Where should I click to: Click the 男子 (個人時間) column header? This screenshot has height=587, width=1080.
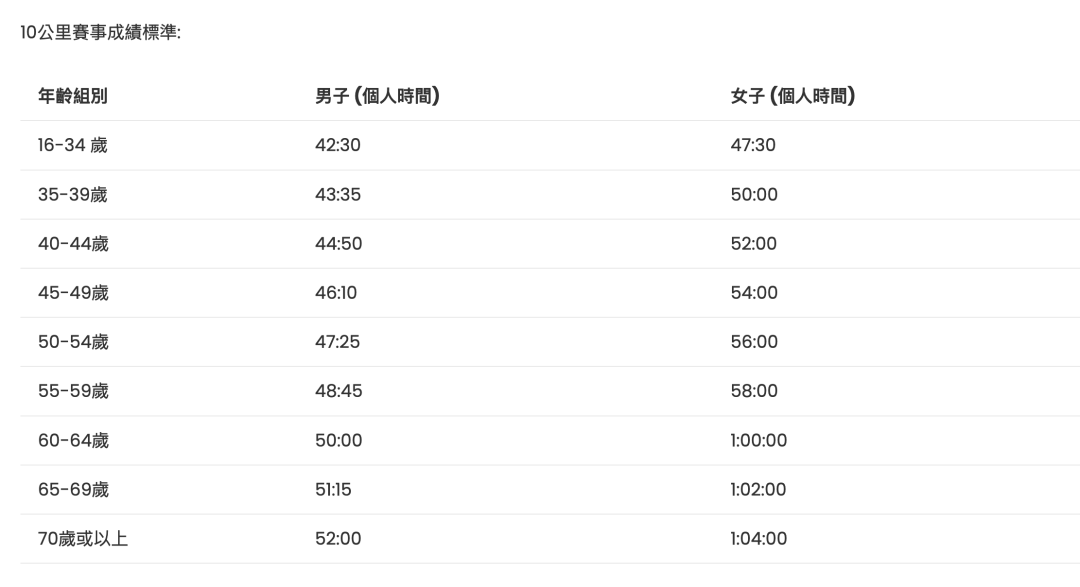(x=377, y=96)
